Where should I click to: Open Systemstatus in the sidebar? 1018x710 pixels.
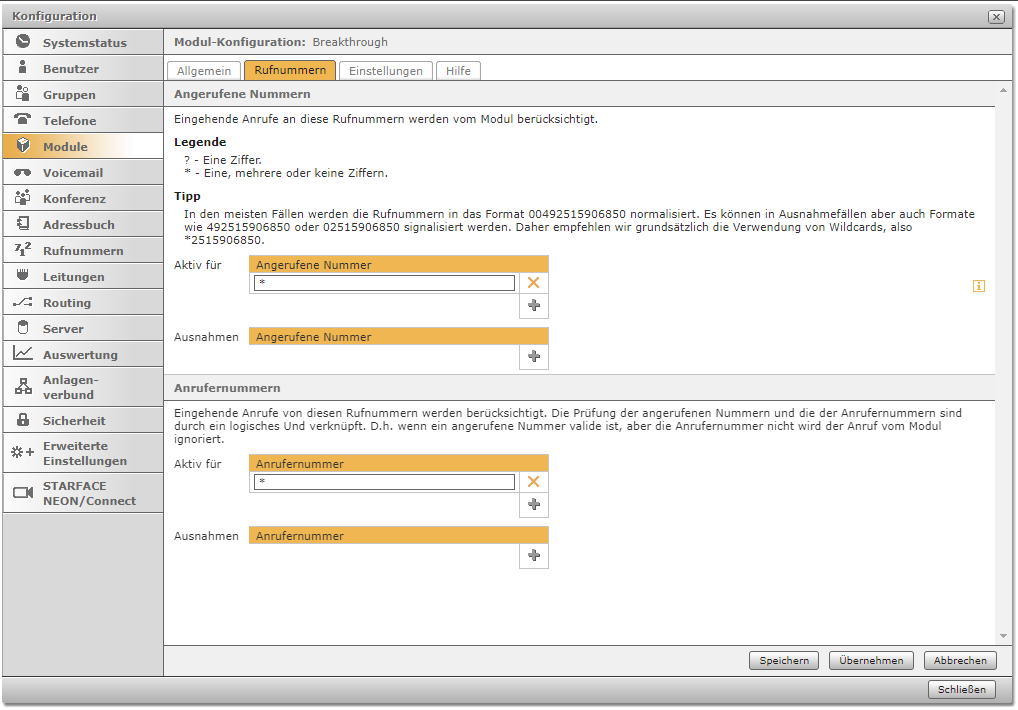click(x=83, y=43)
